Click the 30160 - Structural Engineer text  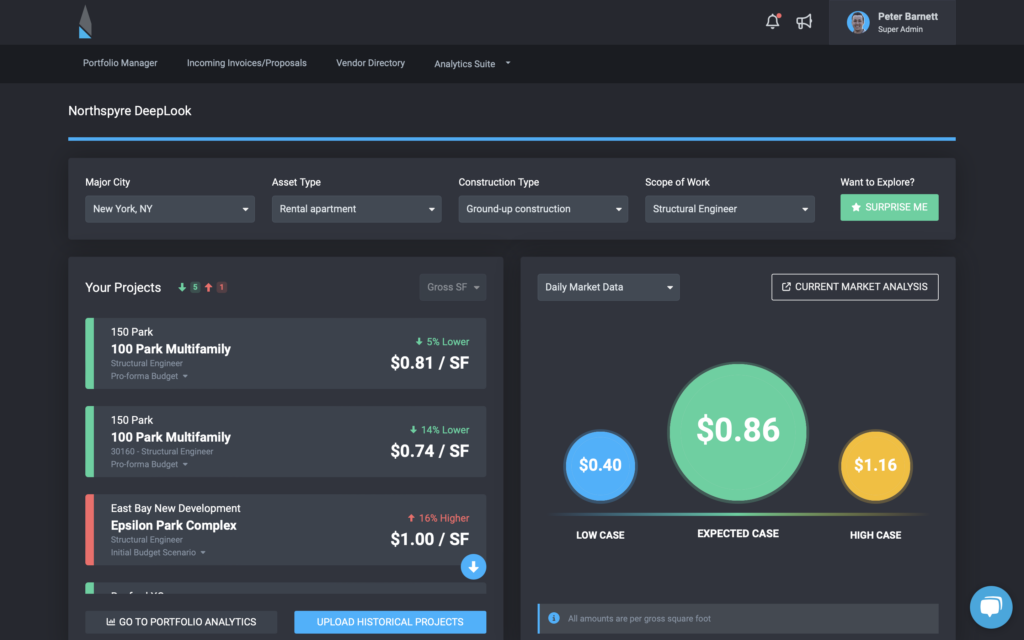(162, 451)
